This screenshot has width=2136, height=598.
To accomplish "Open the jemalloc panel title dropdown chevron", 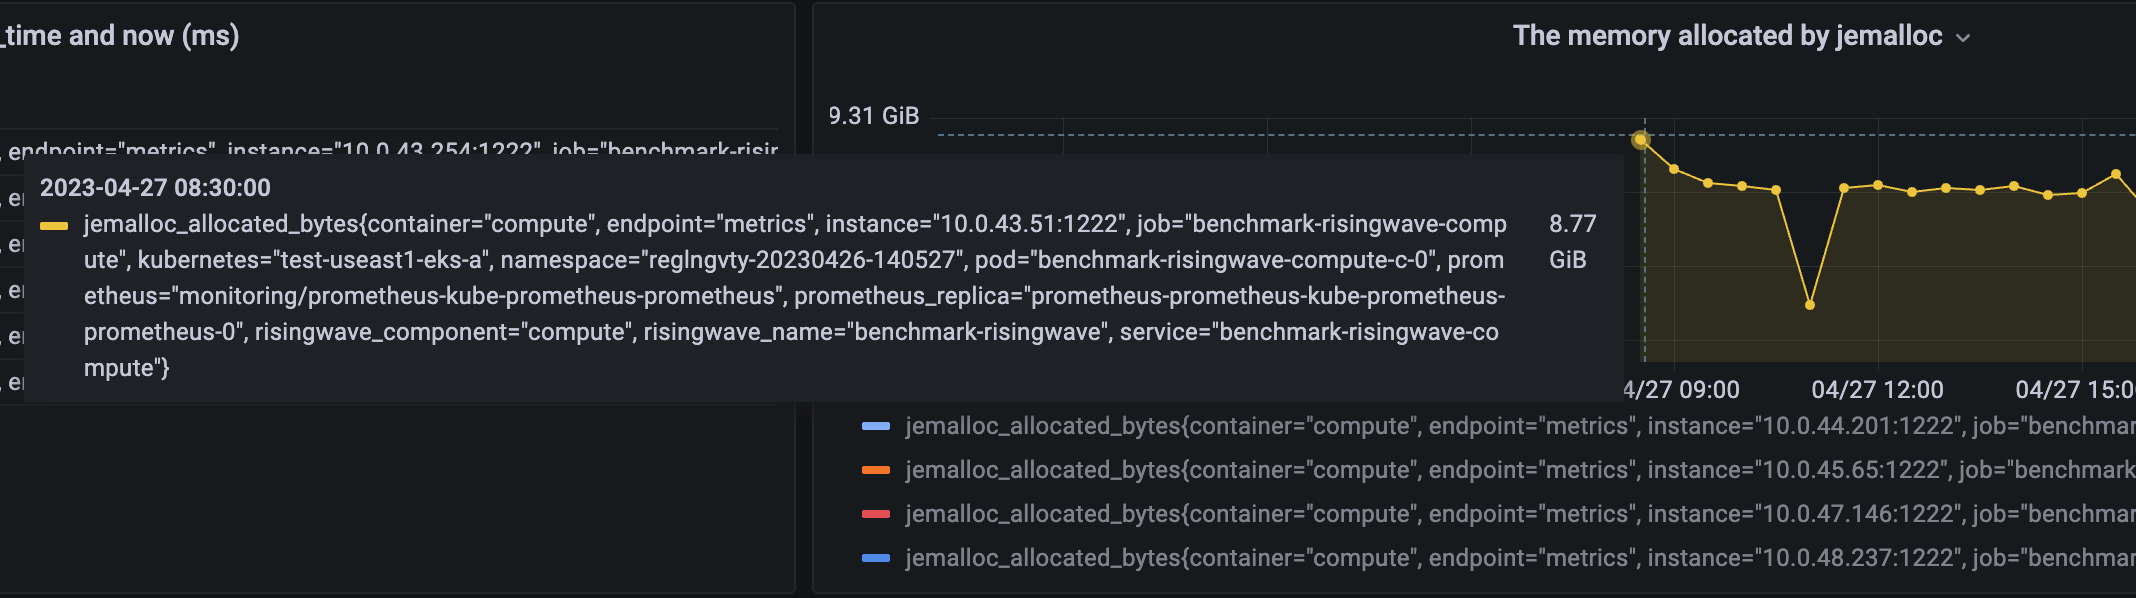I will coord(1963,38).
